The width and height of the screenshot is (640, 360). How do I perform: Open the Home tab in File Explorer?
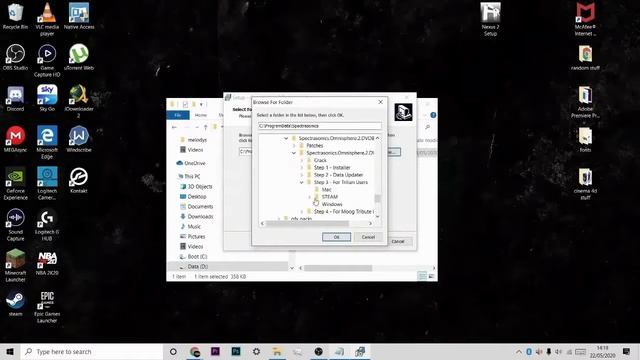200,116
